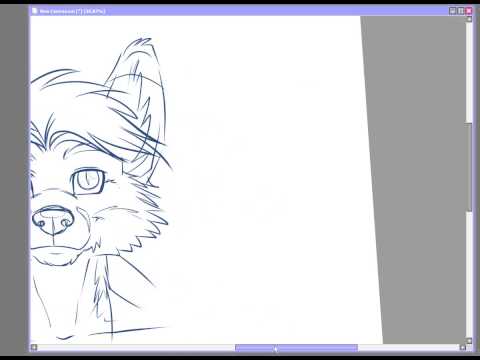Click the canvas window title text
This screenshot has height=360, width=480.
point(72,11)
